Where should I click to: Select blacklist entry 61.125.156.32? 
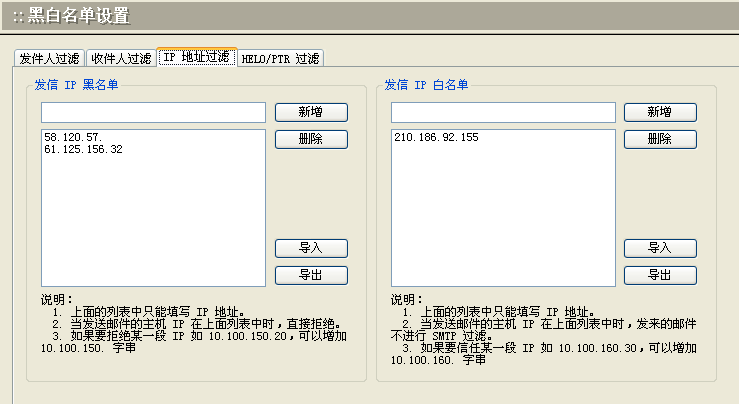click(x=83, y=149)
